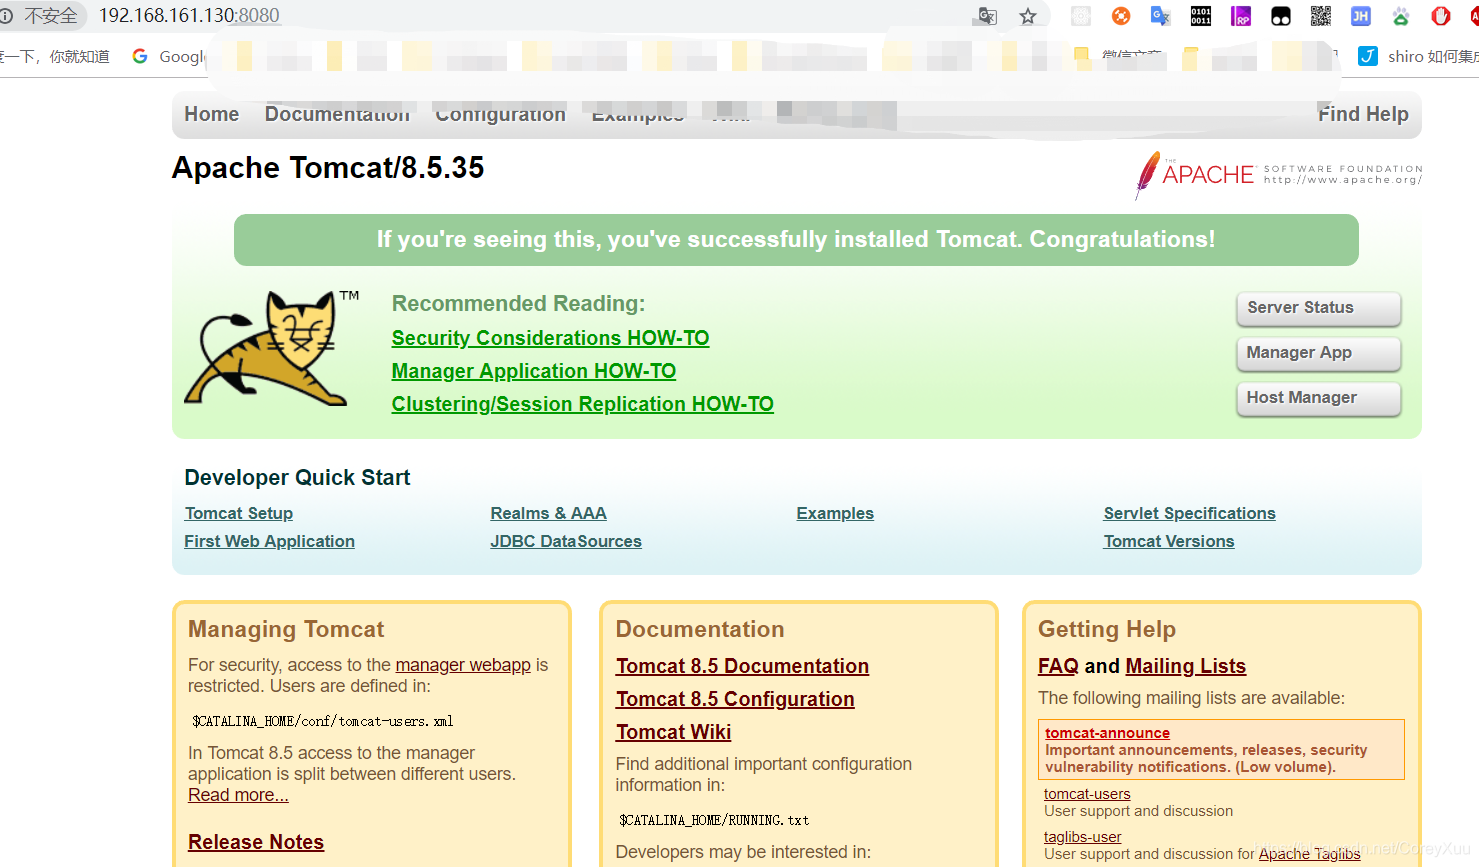Click the Apache Tomcat/8.5.35 heading
Image resolution: width=1479 pixels, height=867 pixels.
pos(328,168)
